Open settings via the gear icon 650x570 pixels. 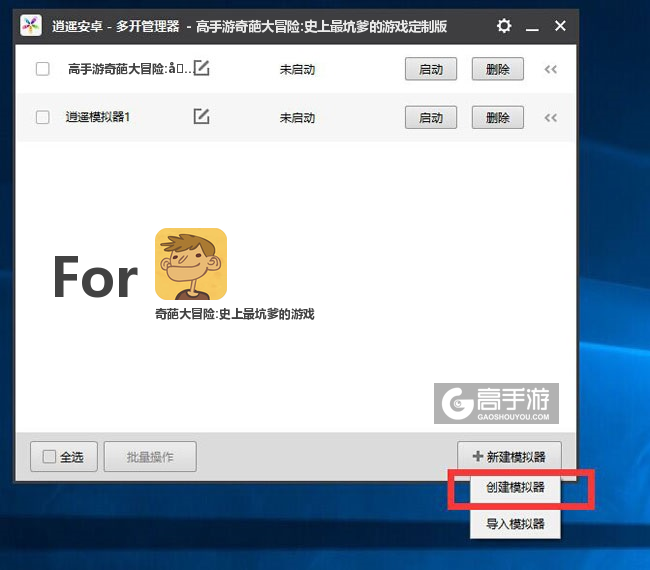pos(504,26)
